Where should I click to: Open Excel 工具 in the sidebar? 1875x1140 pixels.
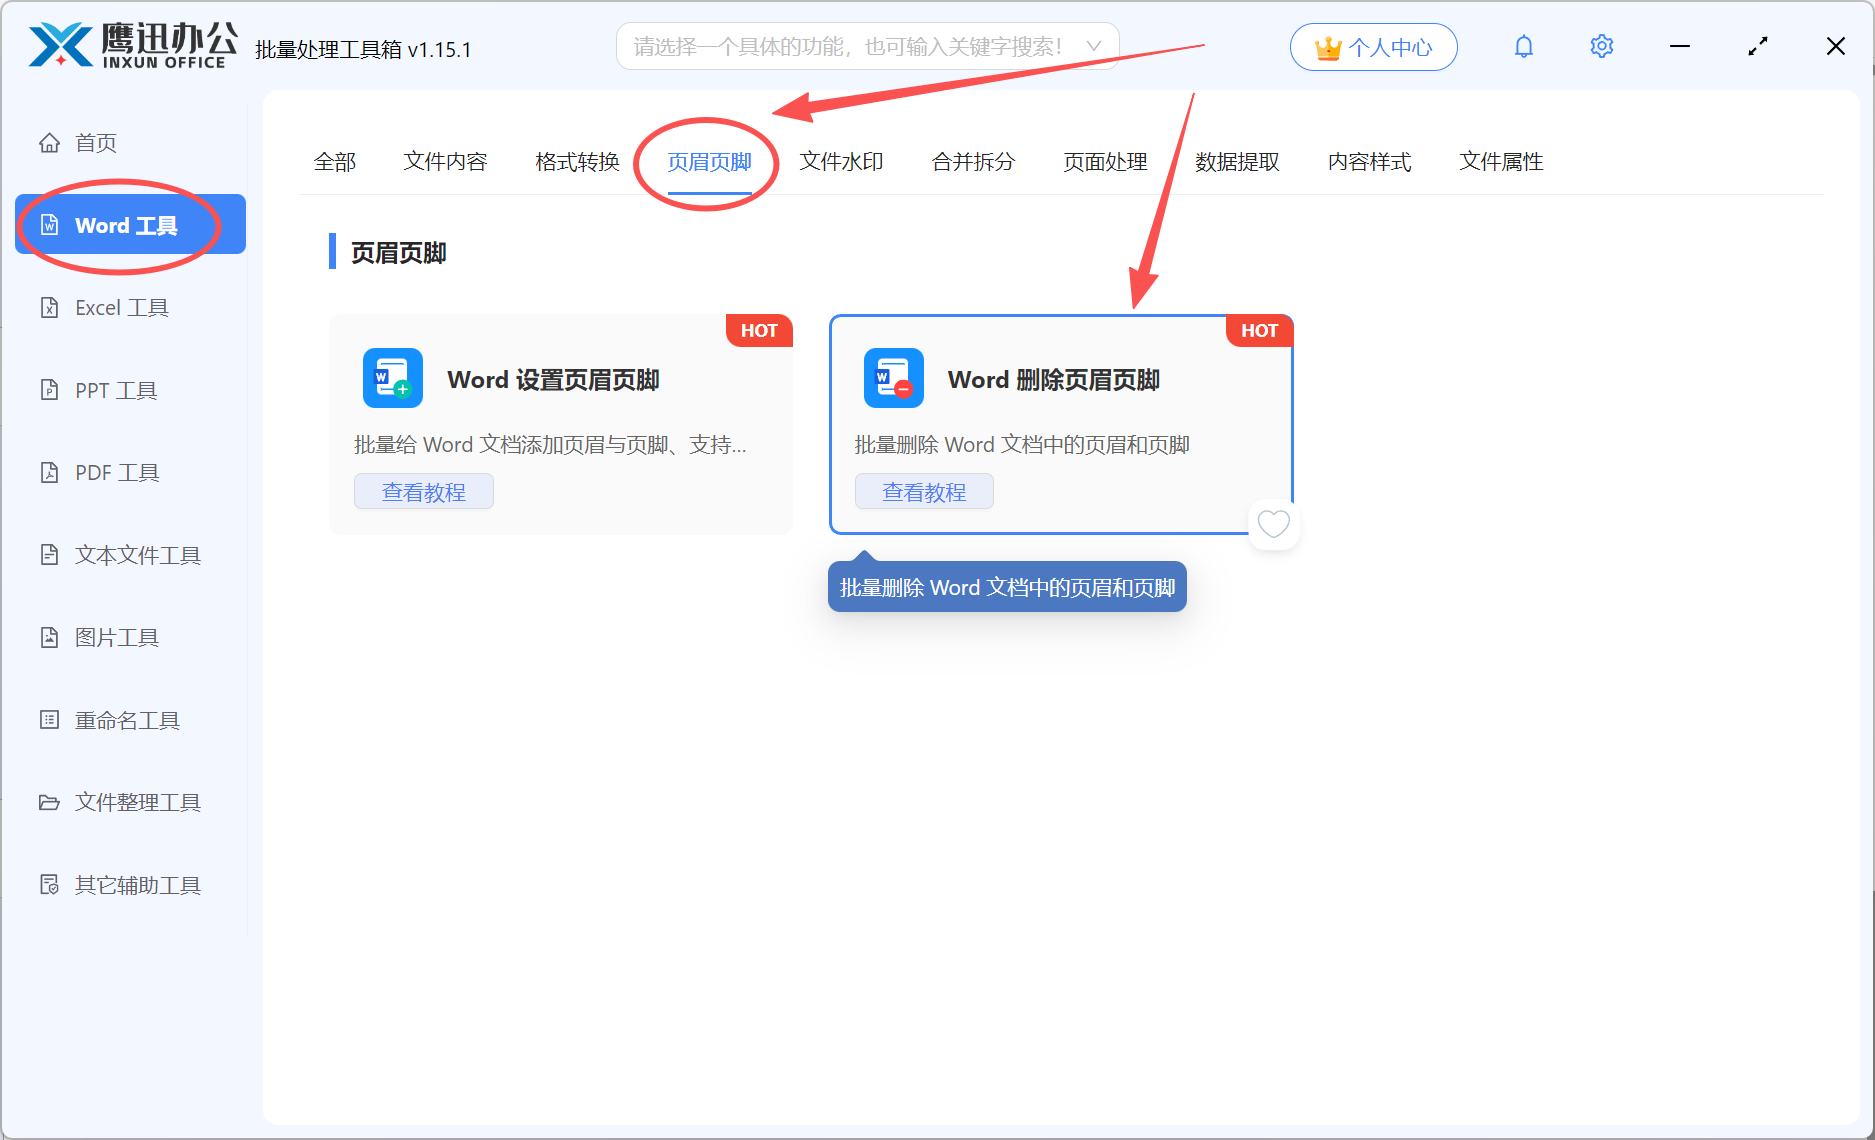[130, 308]
